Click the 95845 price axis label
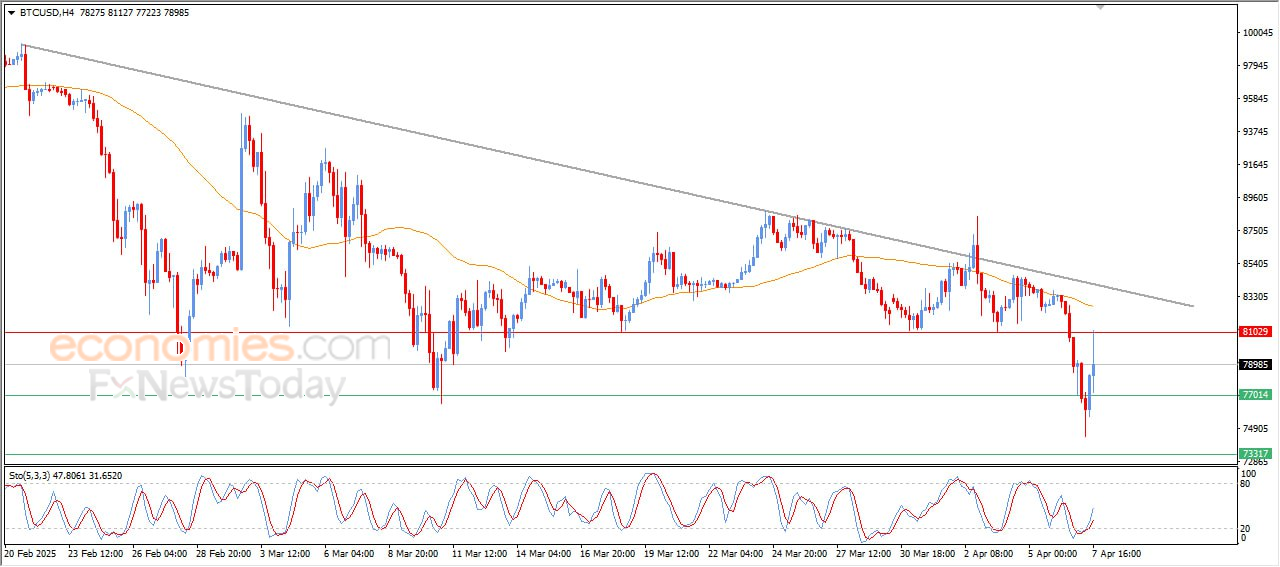Viewport: 1280px width, 567px height. pyautogui.click(x=1256, y=99)
